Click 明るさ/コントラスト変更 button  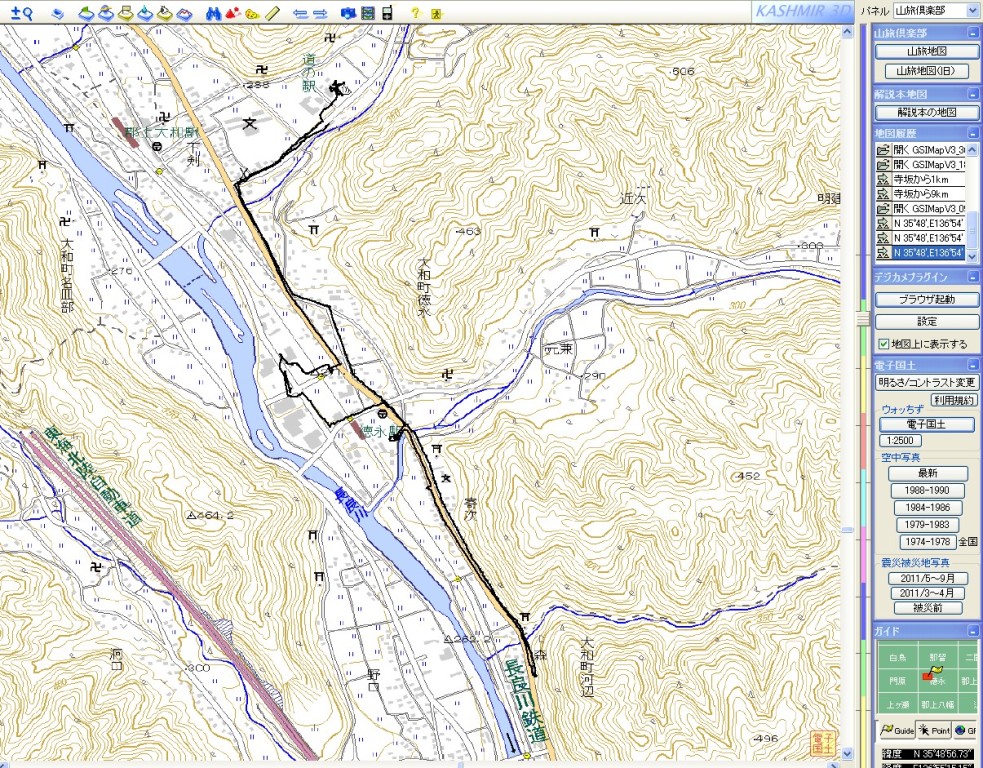coord(927,382)
